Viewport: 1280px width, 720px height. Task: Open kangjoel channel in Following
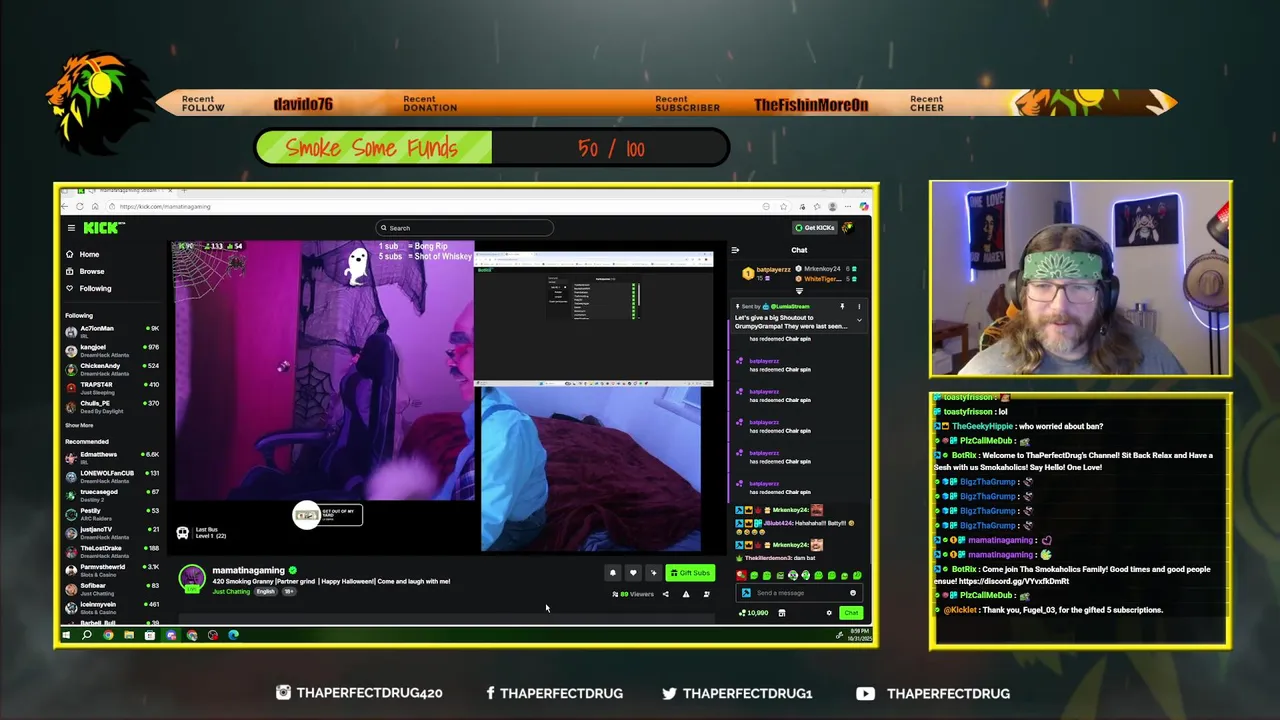point(112,349)
